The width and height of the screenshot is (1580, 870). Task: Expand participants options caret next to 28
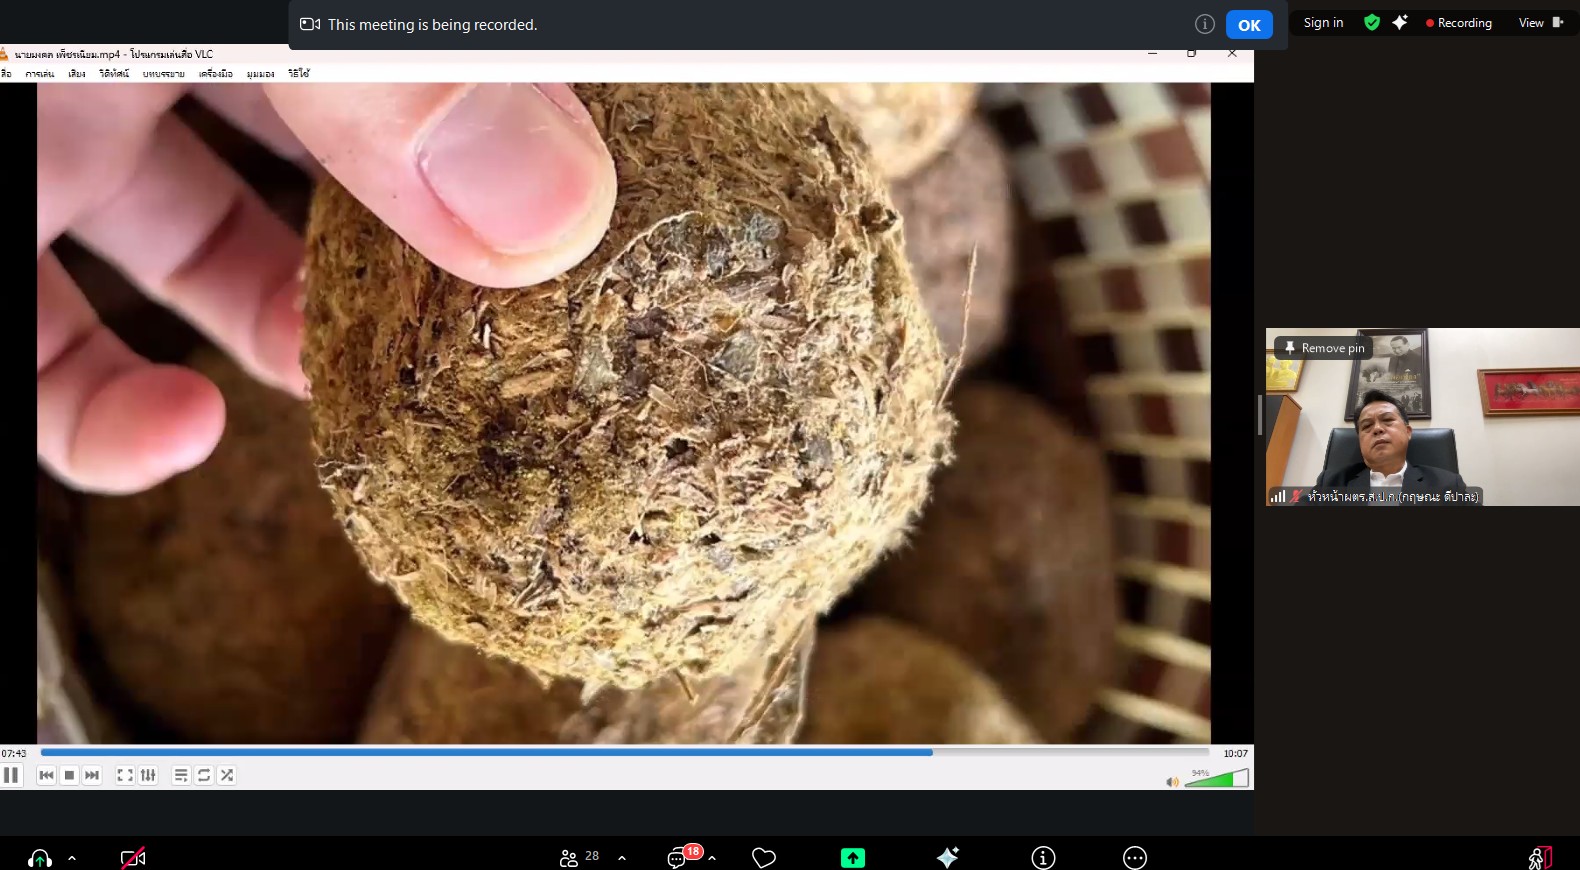tap(622, 858)
